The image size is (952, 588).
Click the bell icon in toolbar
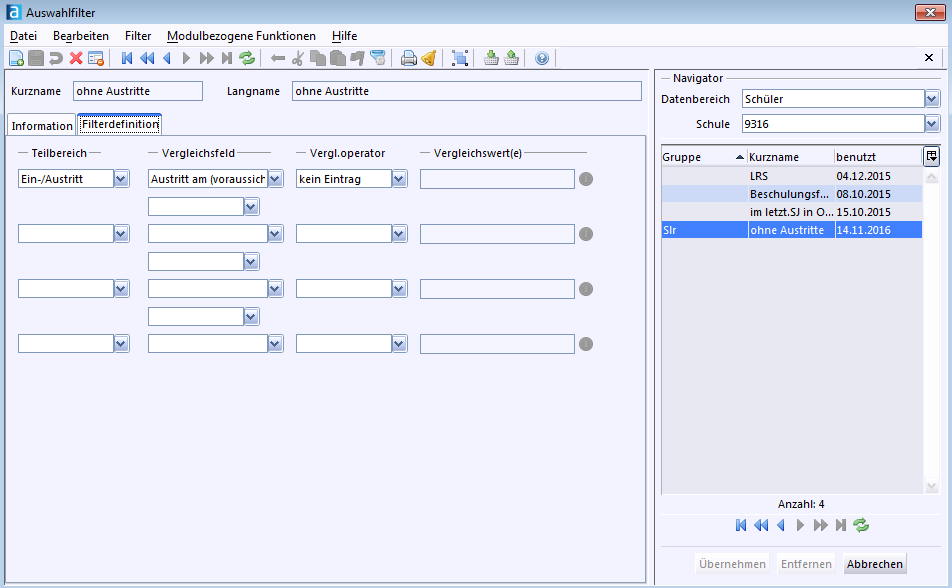[429, 58]
